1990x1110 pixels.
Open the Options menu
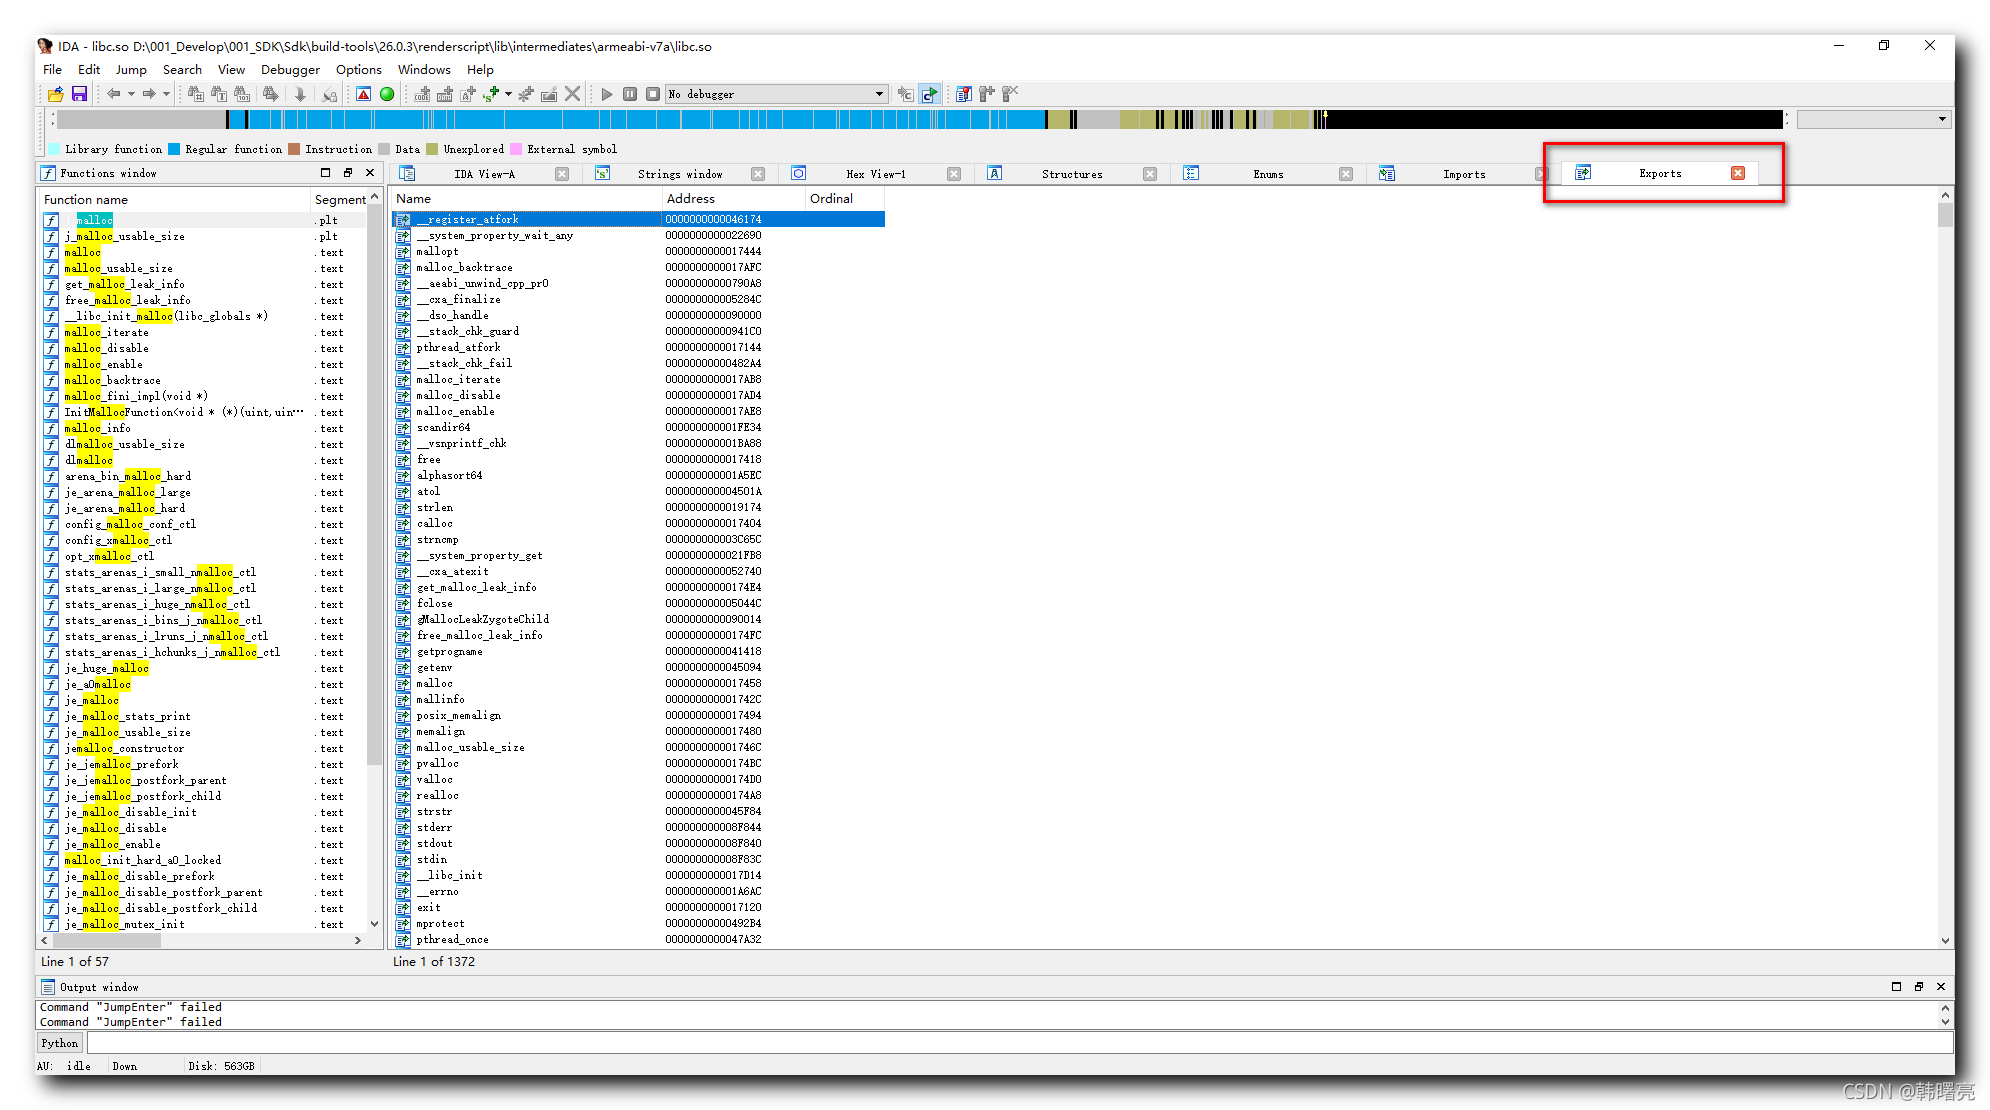click(x=358, y=70)
